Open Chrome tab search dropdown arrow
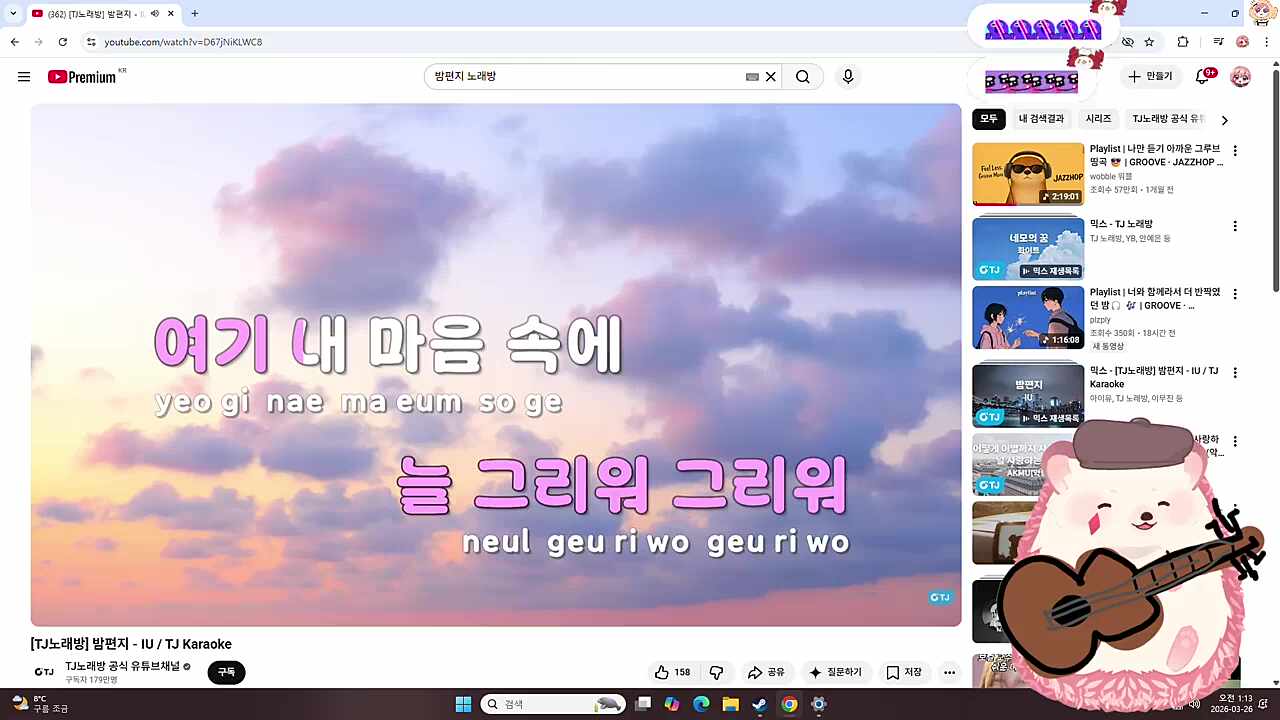Viewport: 1280px width, 720px height. (x=13, y=14)
